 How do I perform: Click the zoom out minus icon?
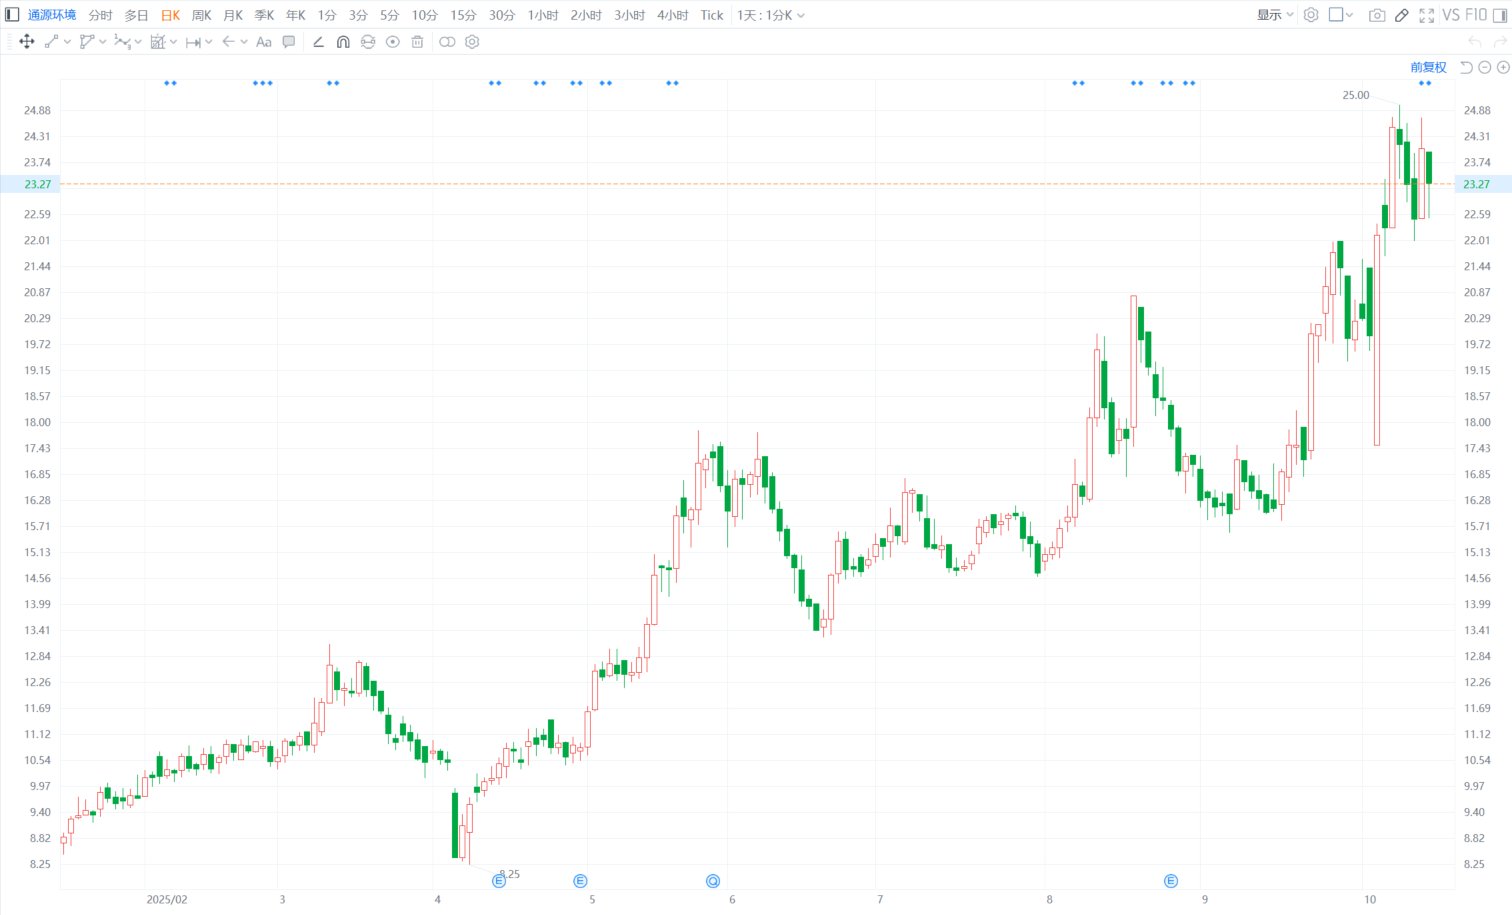pyautogui.click(x=1484, y=67)
